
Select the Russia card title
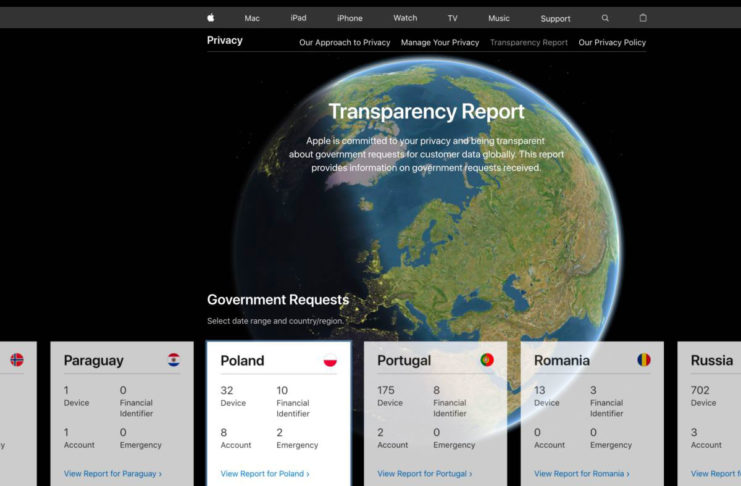[x=712, y=361]
